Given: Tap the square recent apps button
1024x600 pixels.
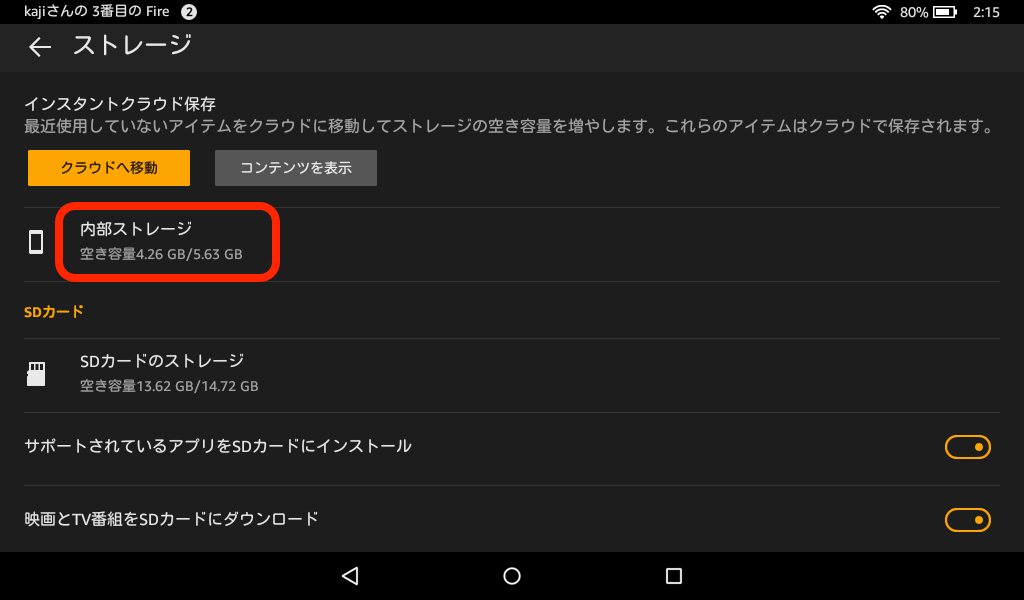Looking at the screenshot, I should [x=674, y=576].
